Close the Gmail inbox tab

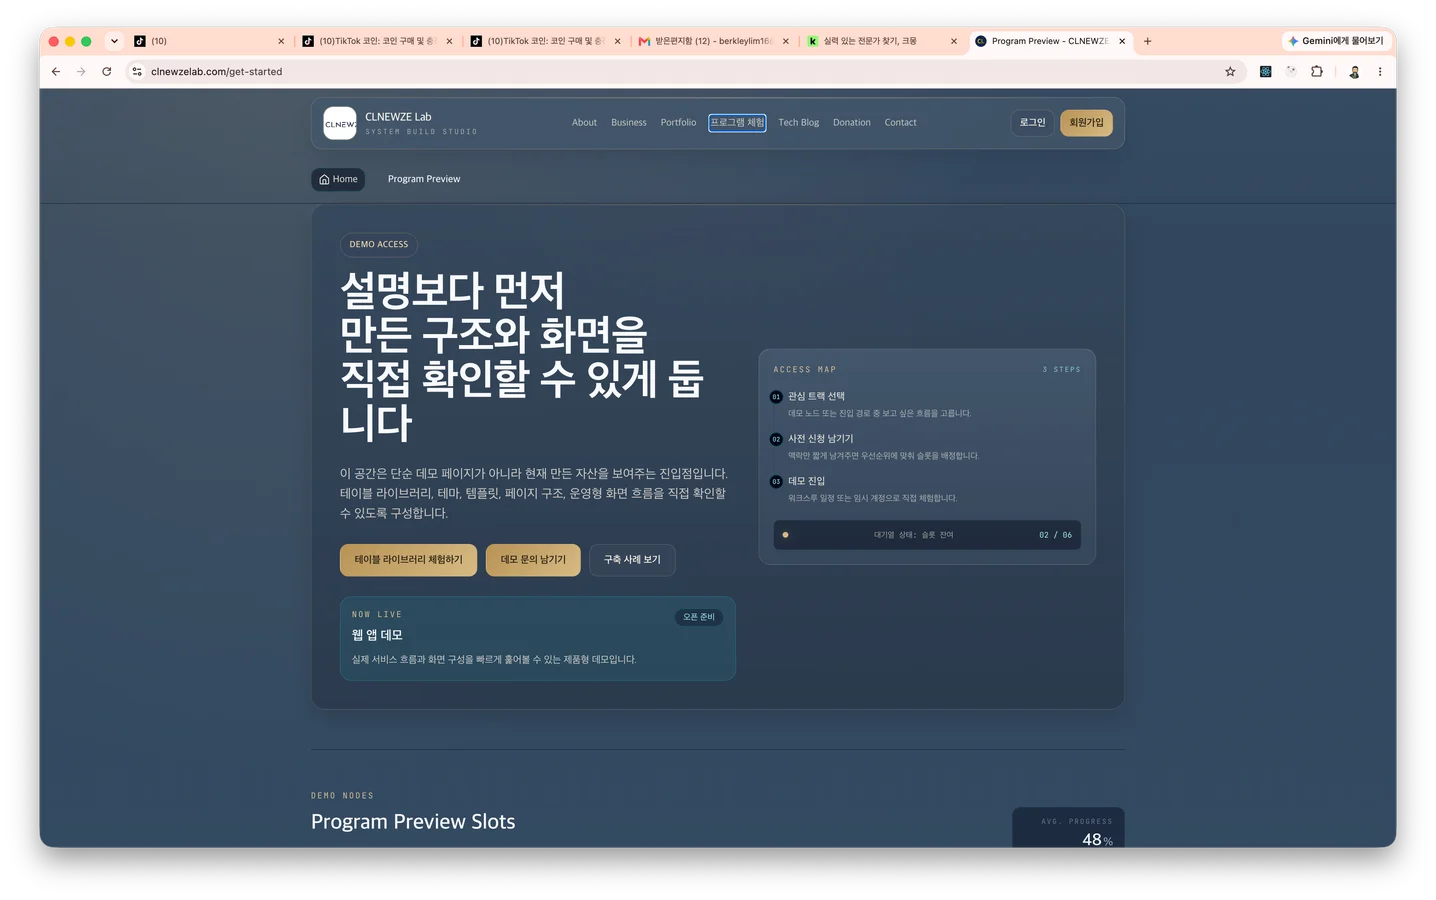coord(785,41)
